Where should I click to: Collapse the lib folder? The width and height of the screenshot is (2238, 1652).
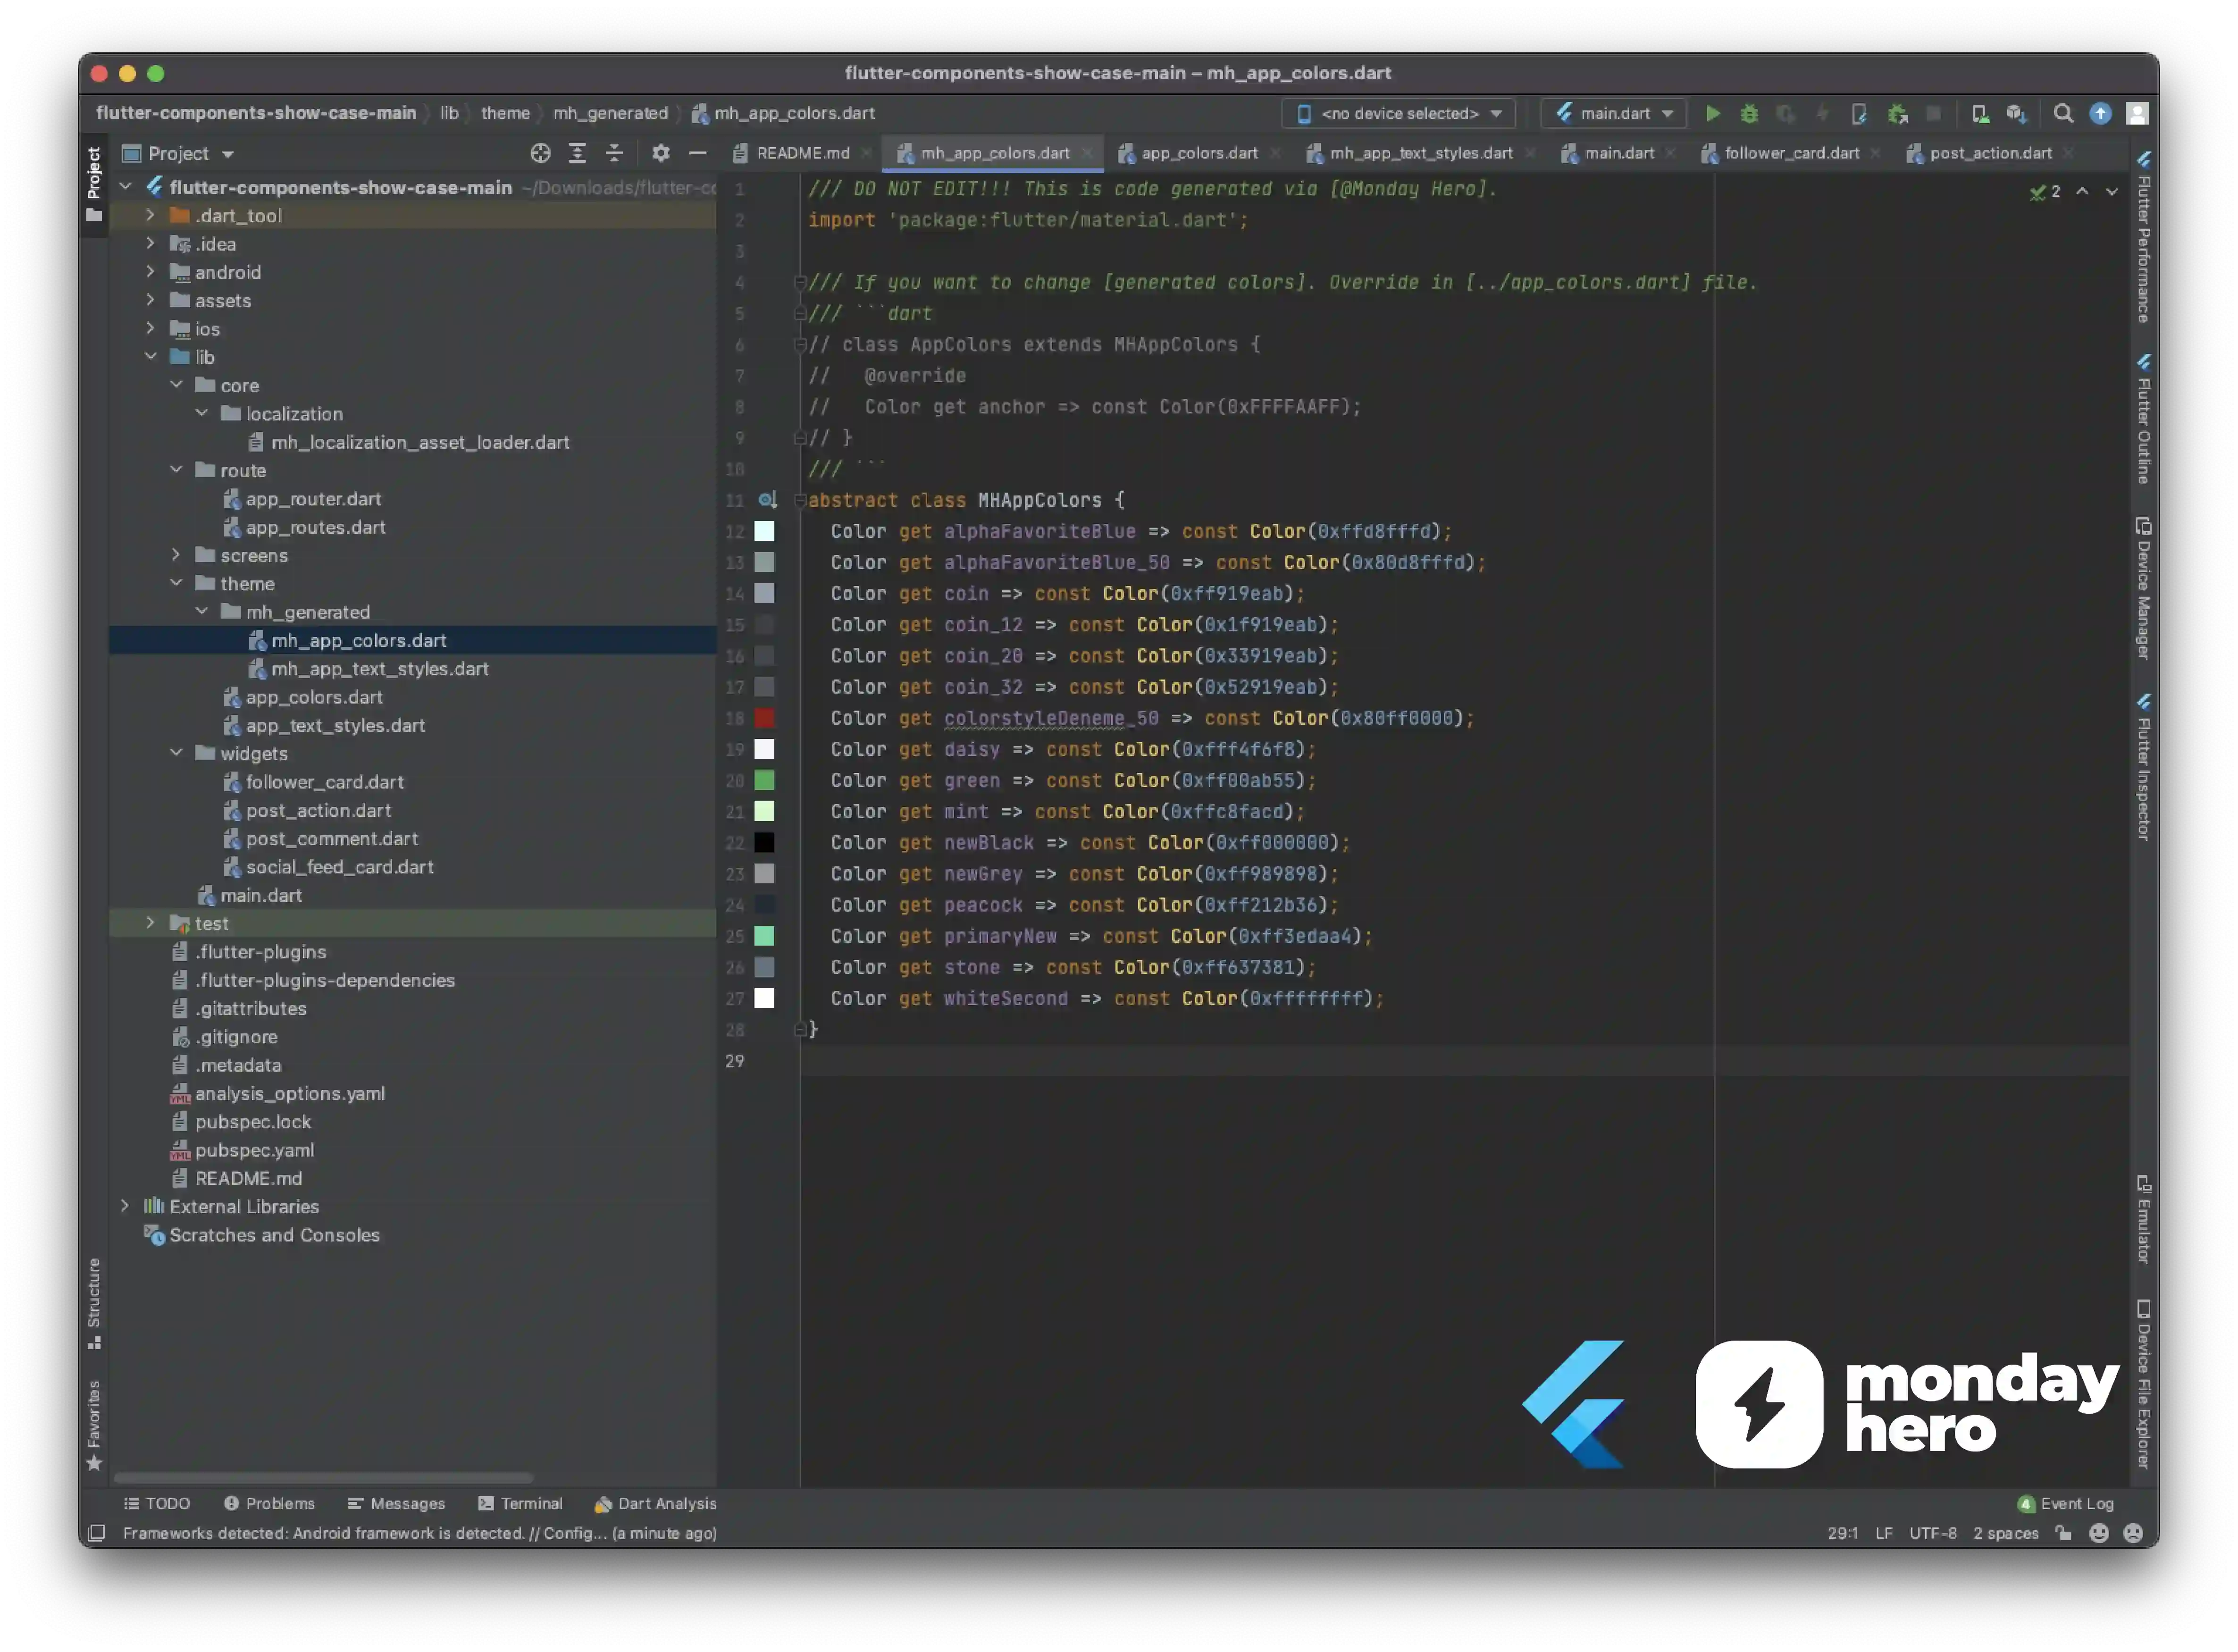pos(150,357)
